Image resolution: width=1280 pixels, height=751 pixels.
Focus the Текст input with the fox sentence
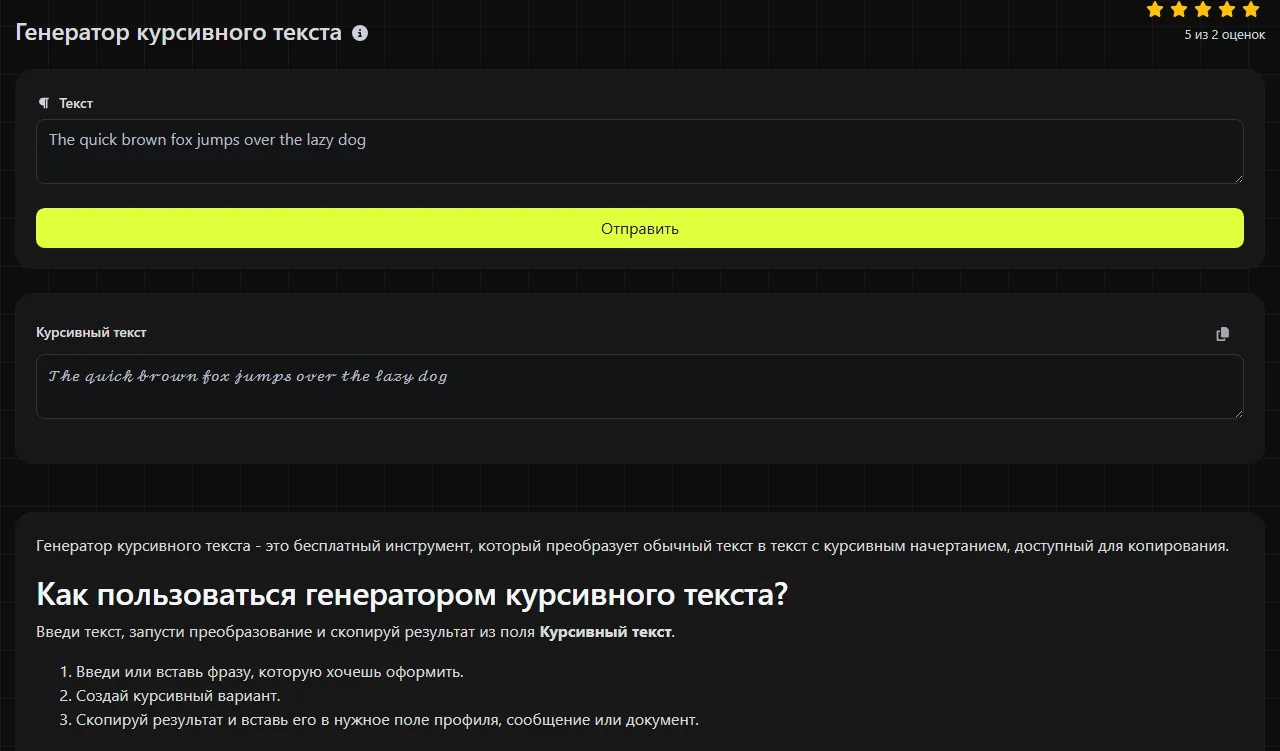click(x=640, y=152)
